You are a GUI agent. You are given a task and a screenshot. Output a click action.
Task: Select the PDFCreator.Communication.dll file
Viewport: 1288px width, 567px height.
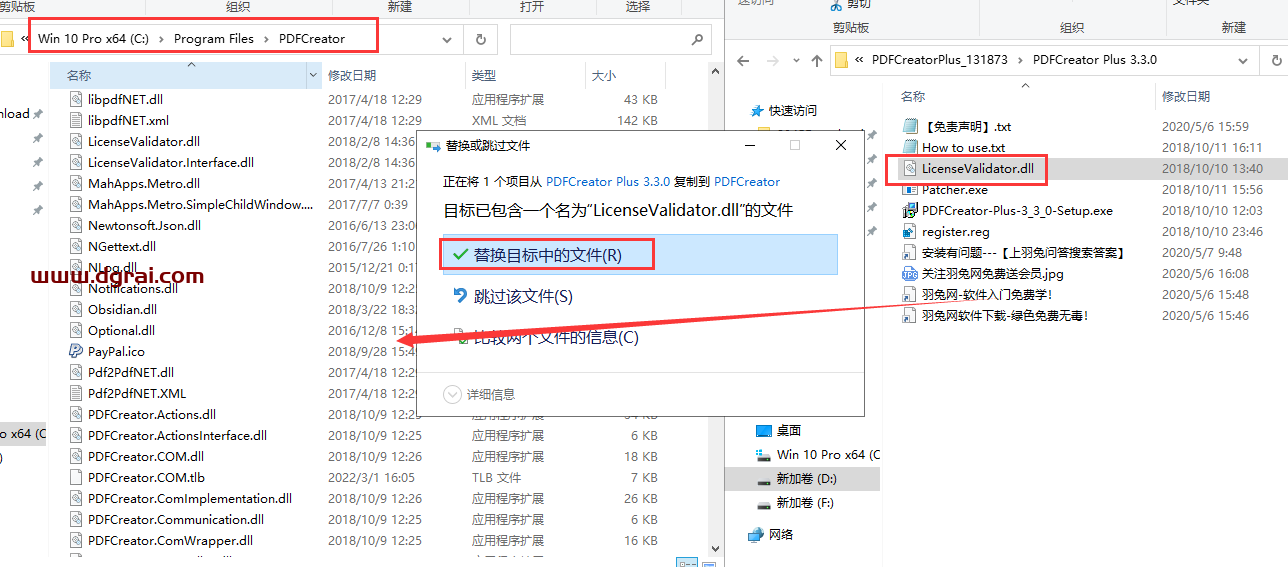click(x=176, y=519)
